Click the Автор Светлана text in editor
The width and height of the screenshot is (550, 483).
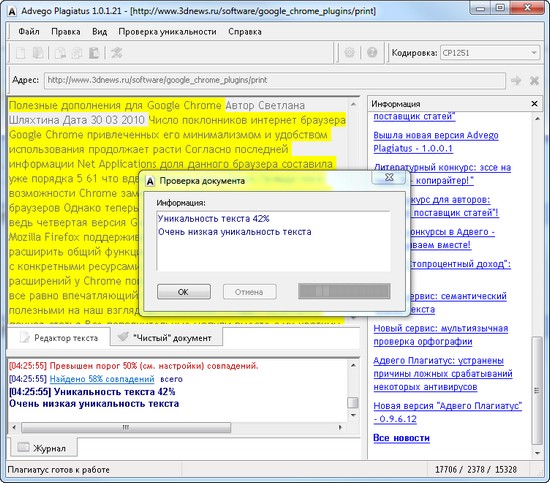[x=265, y=105]
